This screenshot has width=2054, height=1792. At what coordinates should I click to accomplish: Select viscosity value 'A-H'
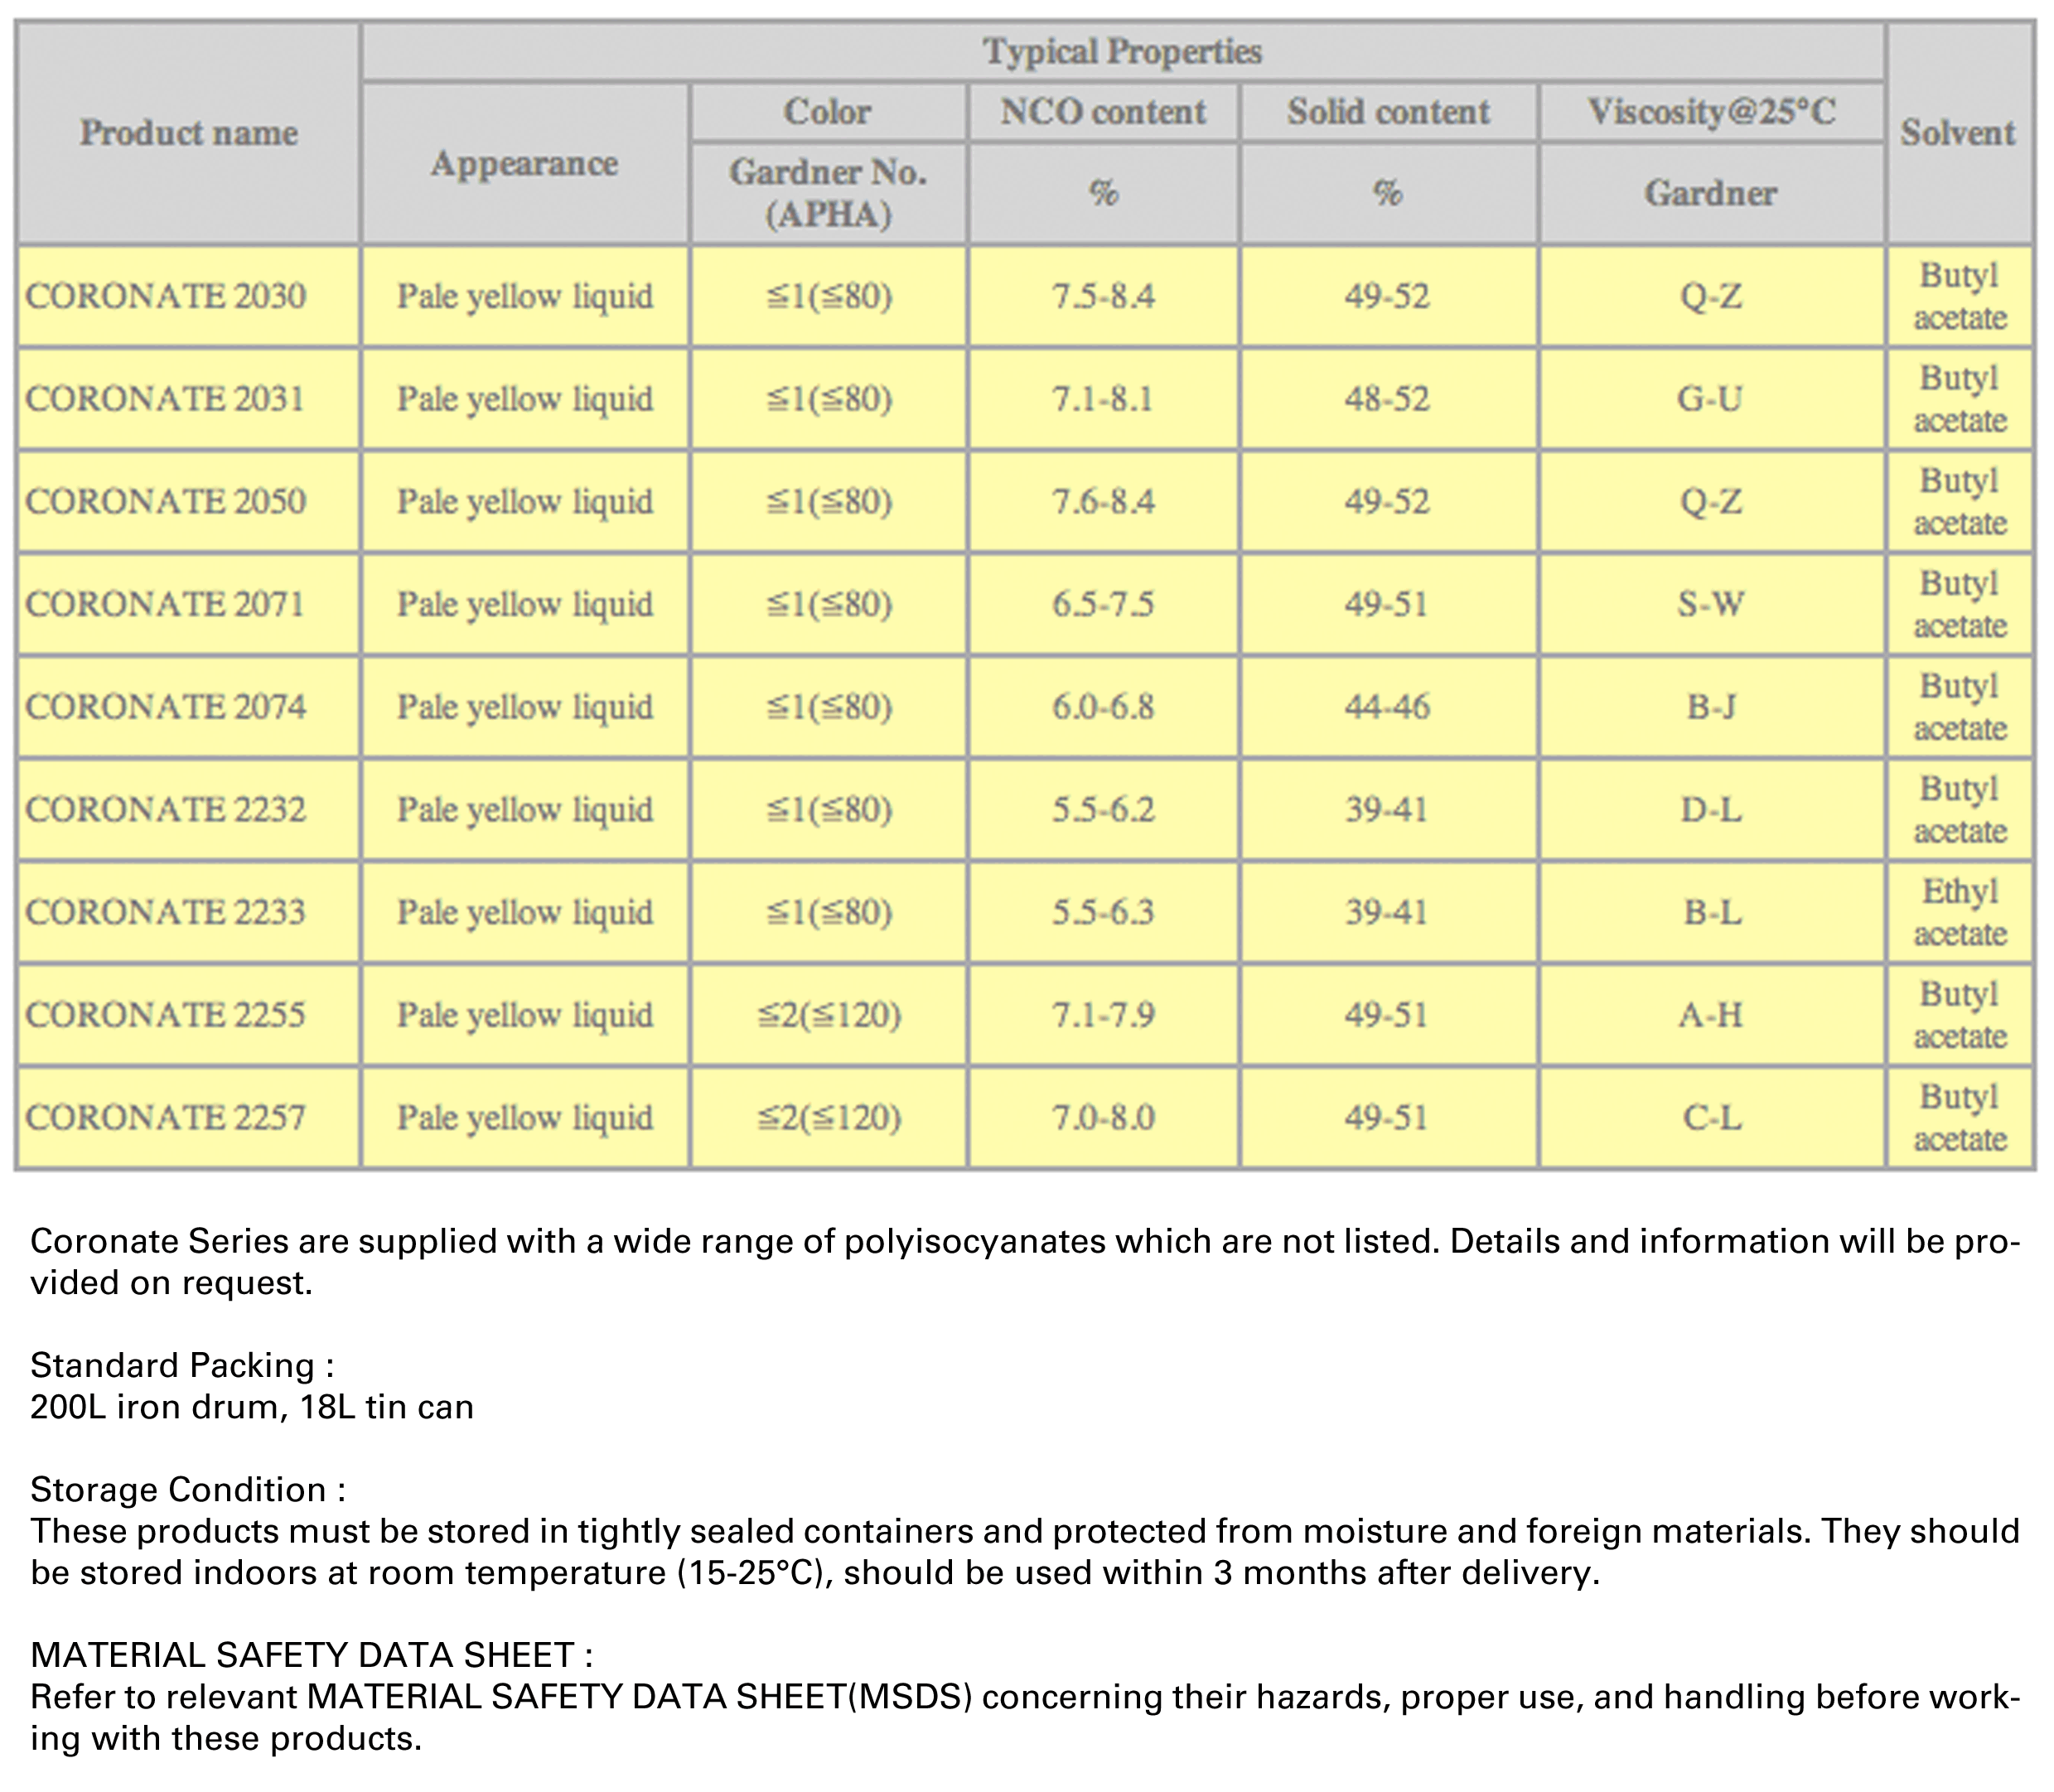(1711, 1015)
